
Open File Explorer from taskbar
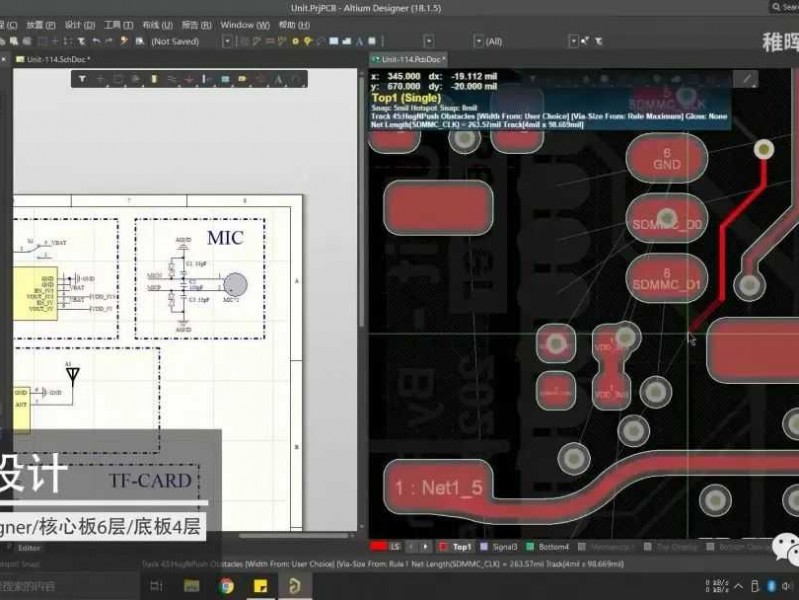click(x=192, y=586)
